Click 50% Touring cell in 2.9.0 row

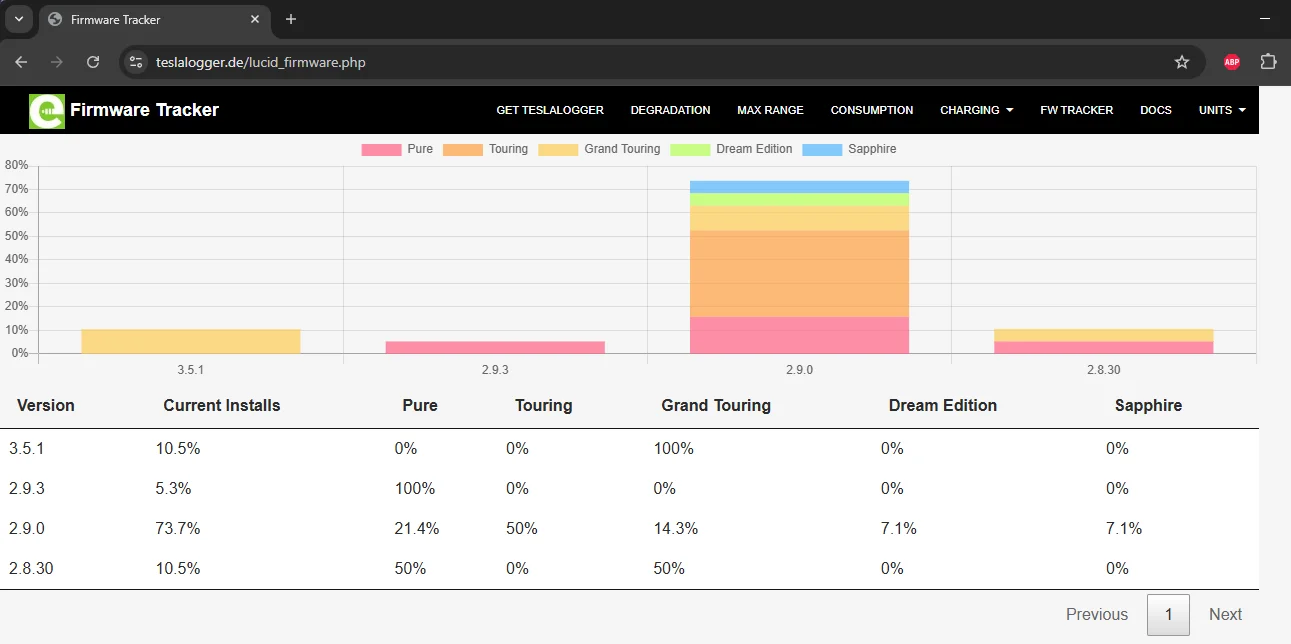tap(522, 529)
